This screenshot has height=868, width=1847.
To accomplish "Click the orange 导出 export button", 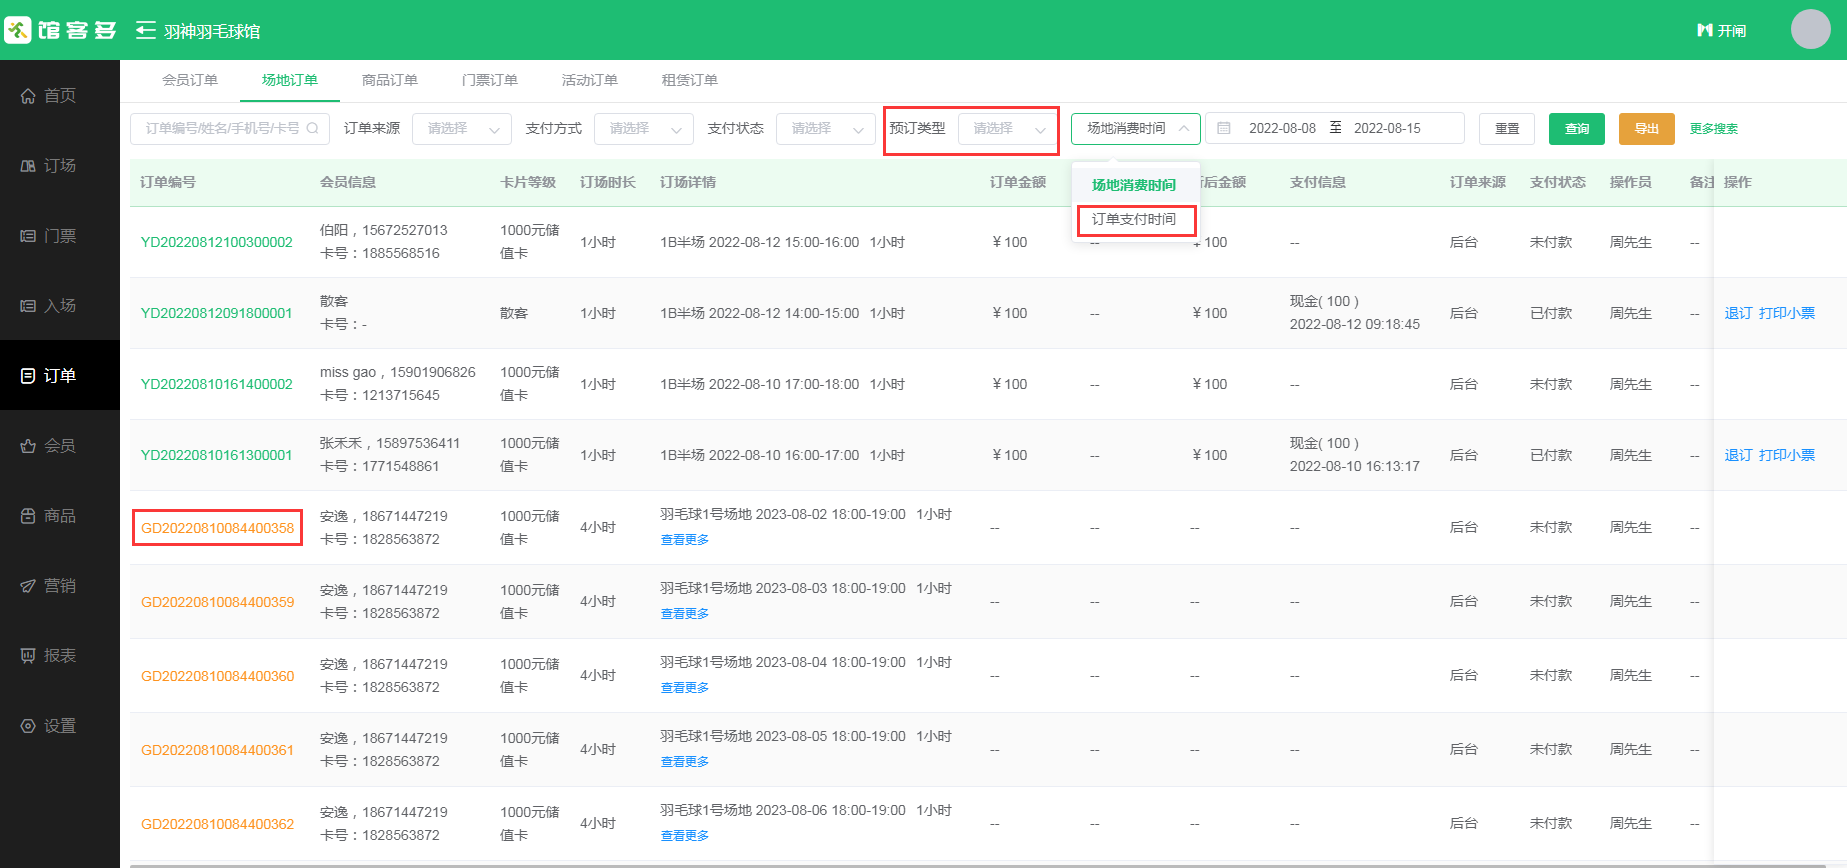I will 1647,128.
